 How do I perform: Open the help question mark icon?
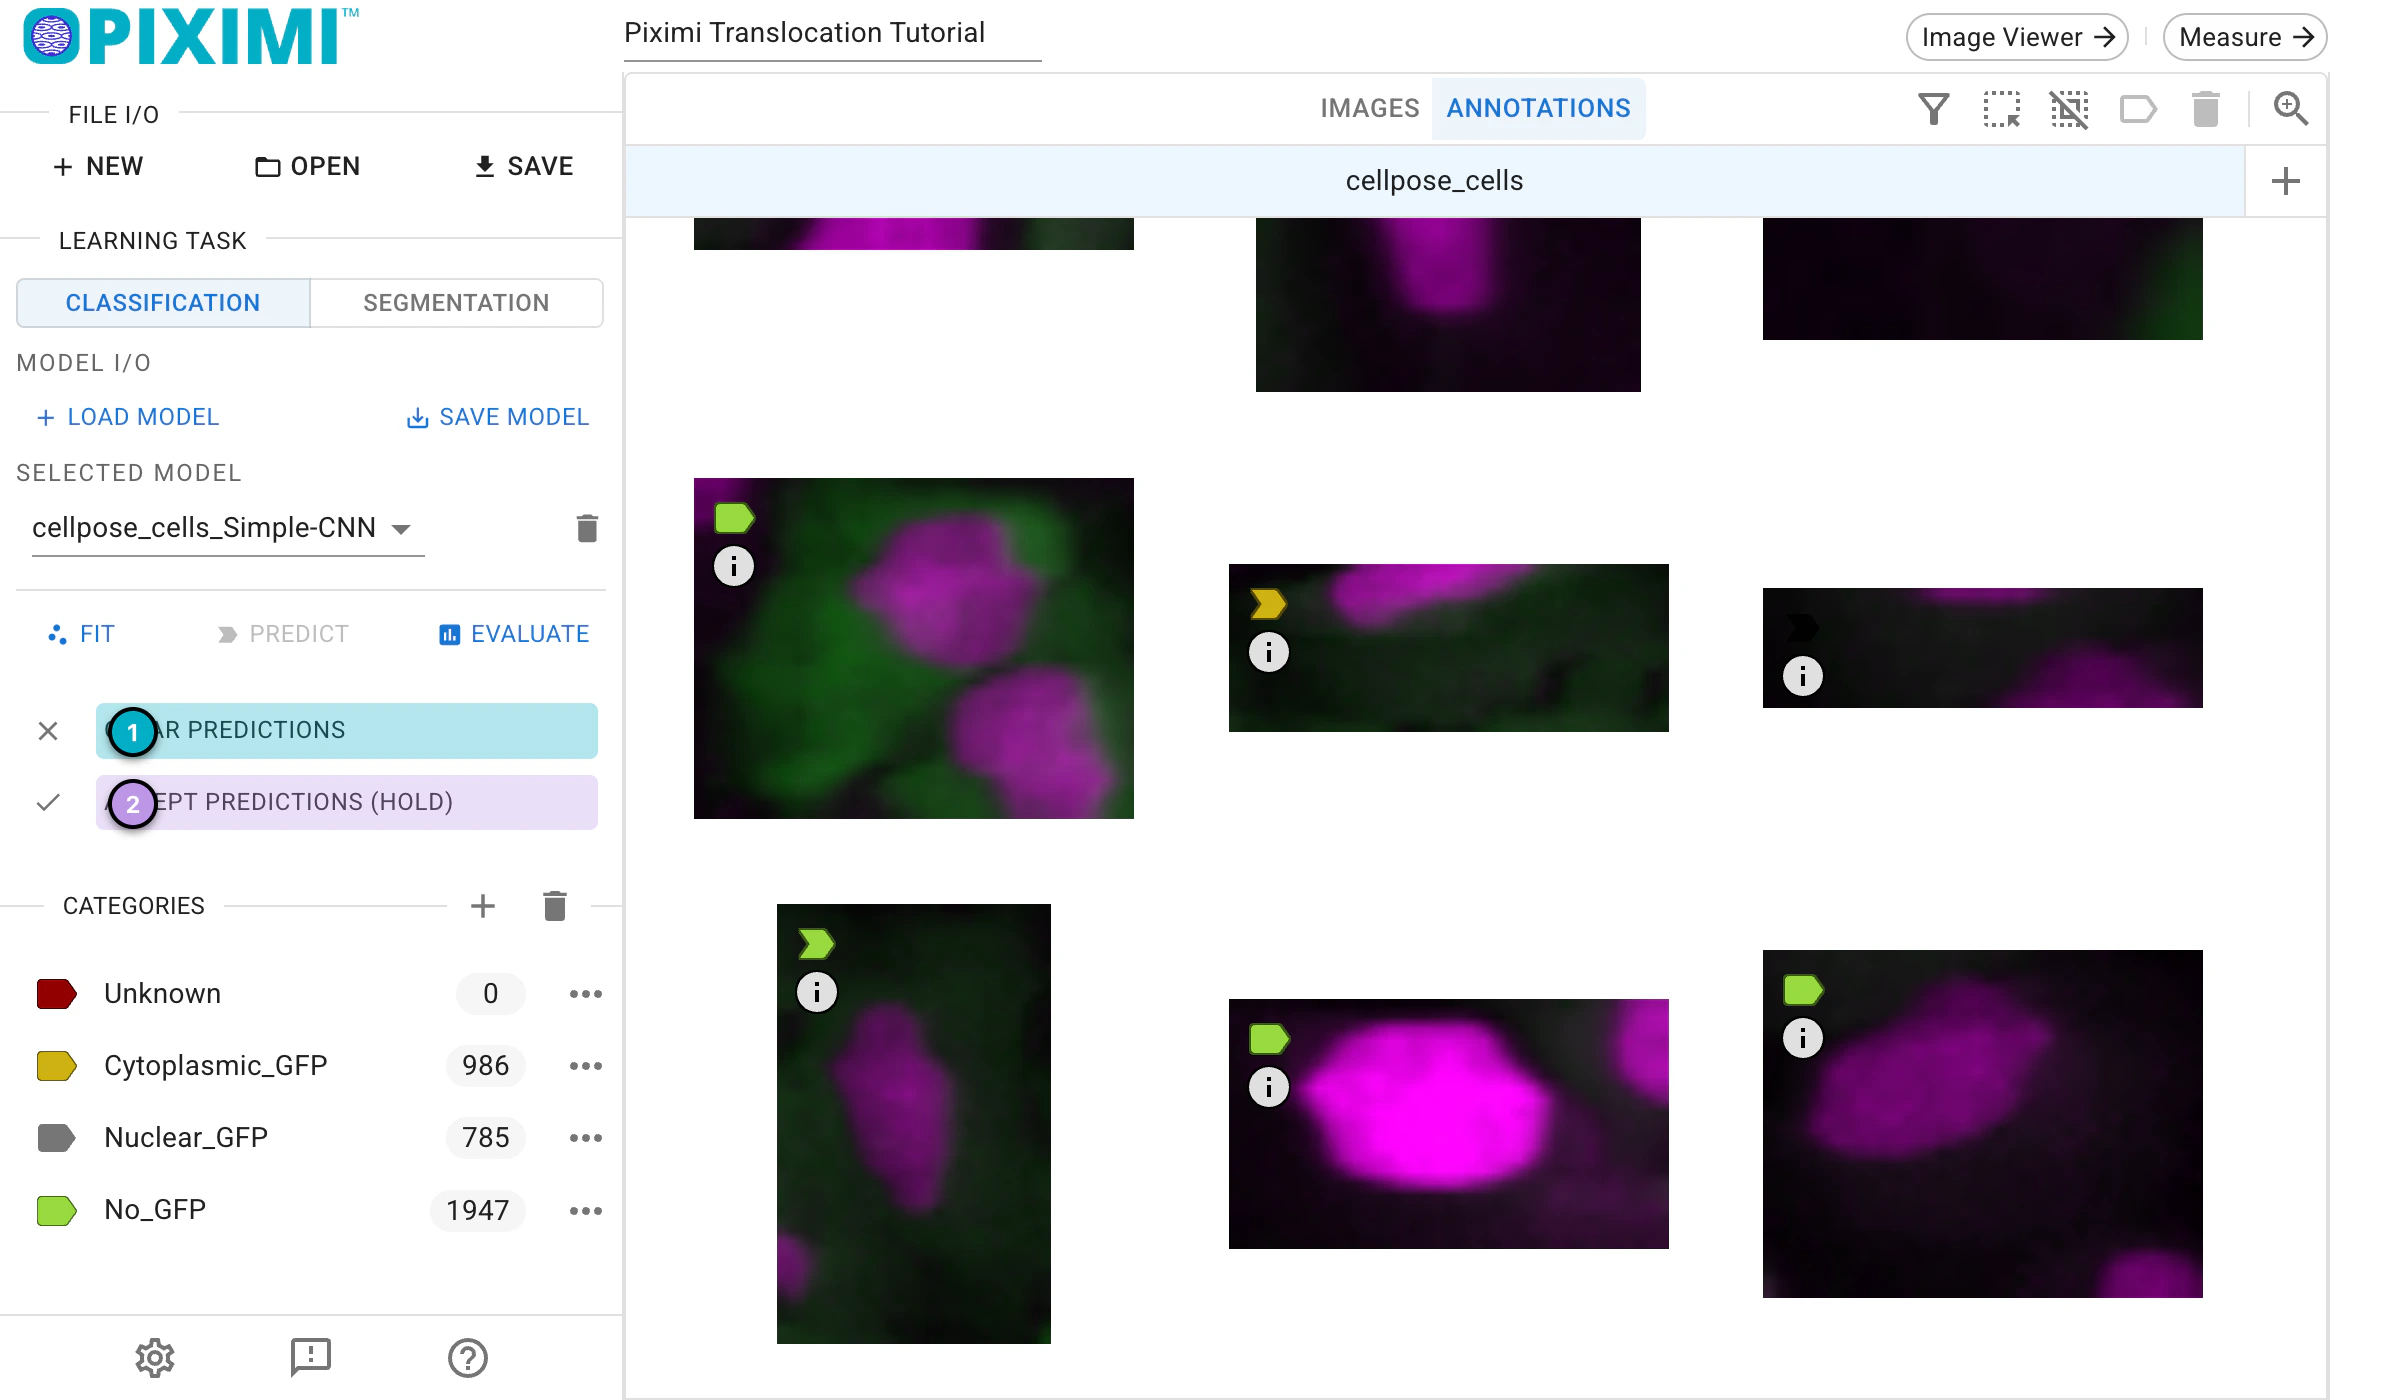click(467, 1357)
